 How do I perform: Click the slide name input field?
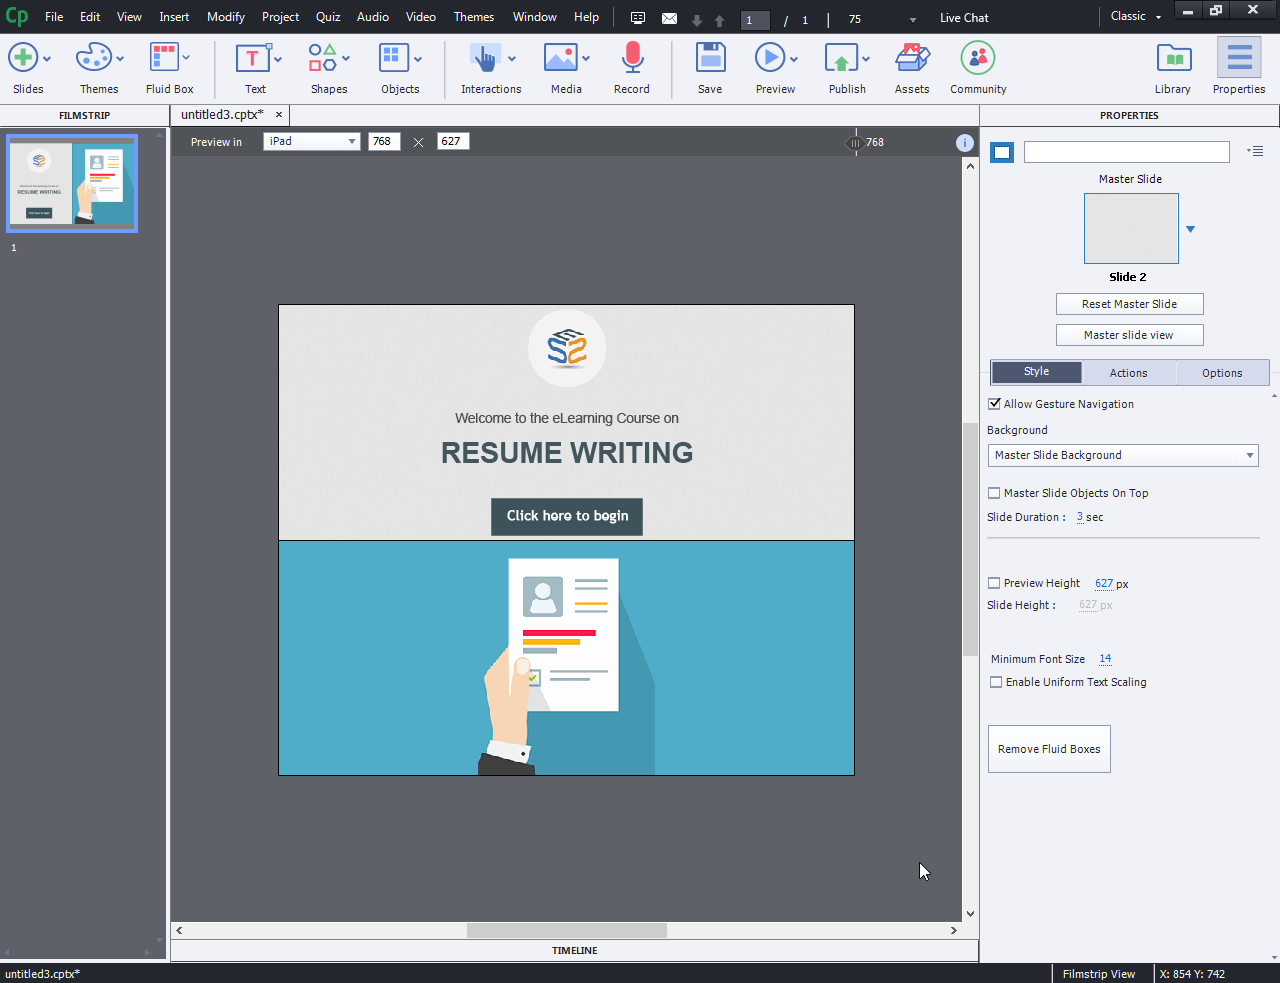[1126, 152]
